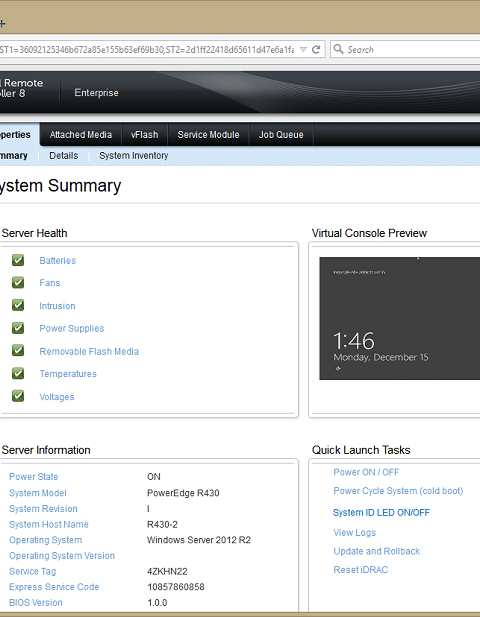Select the service tag 4ZKHN22

pos(167,571)
